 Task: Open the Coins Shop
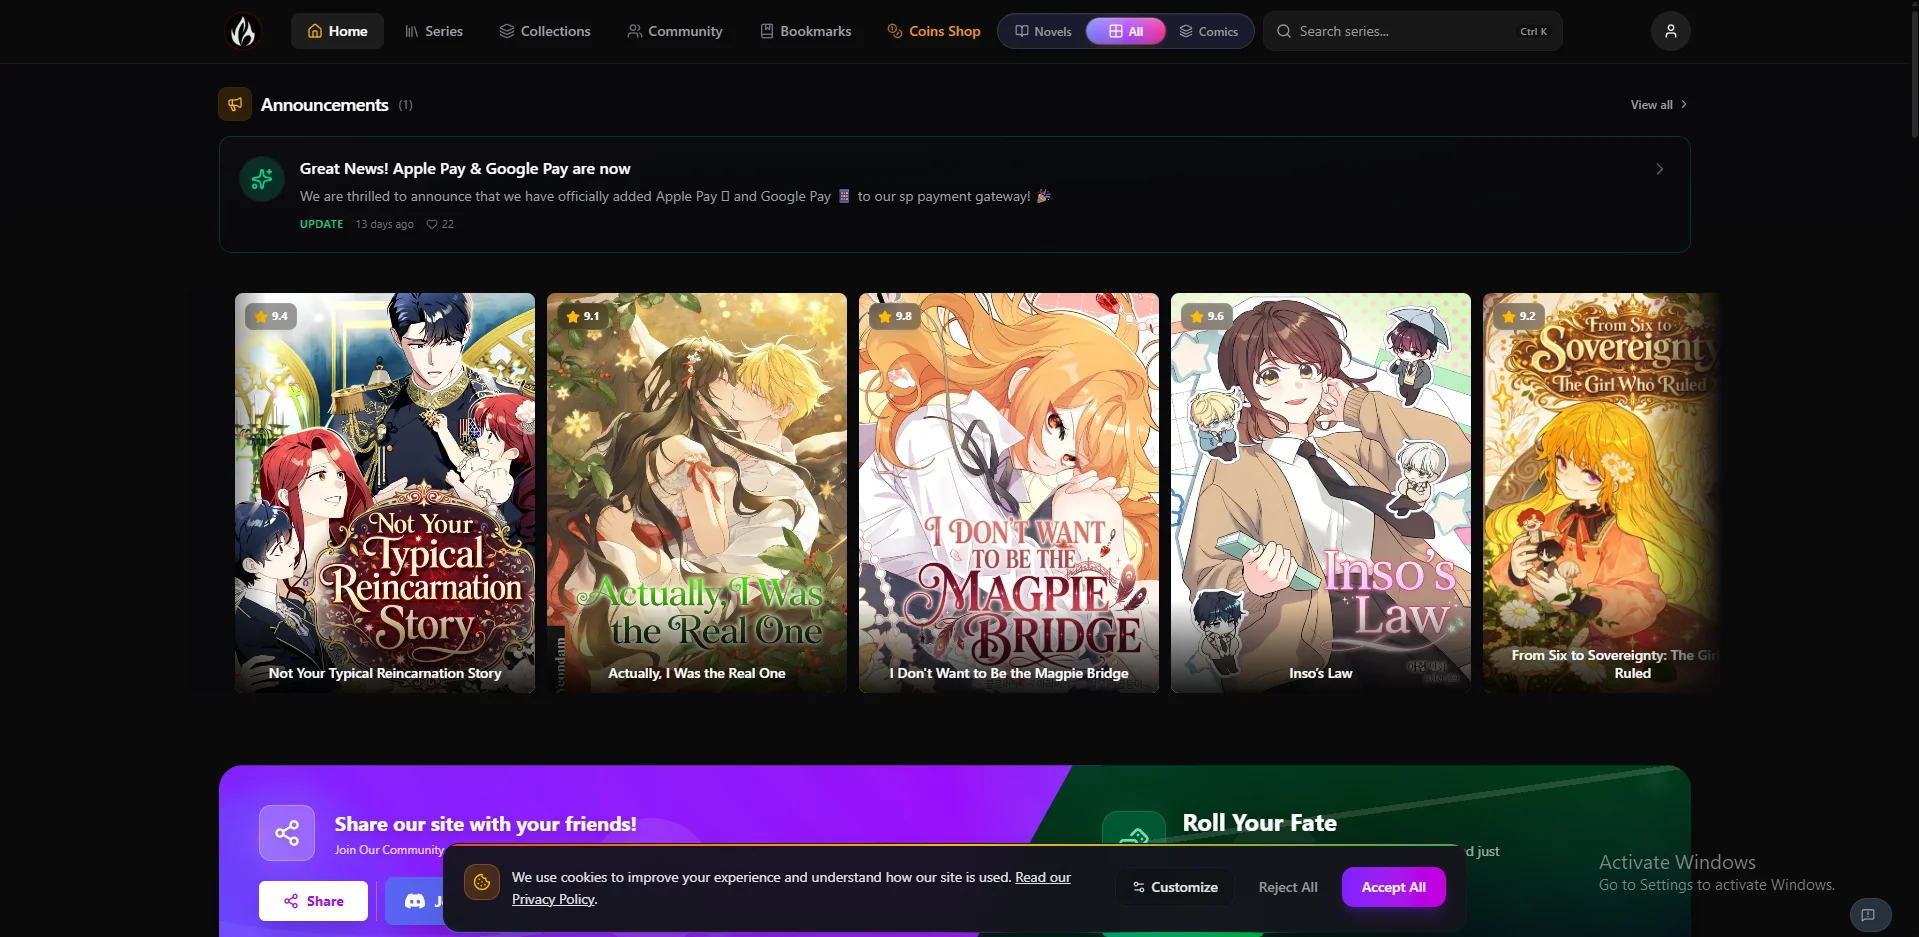(x=934, y=31)
